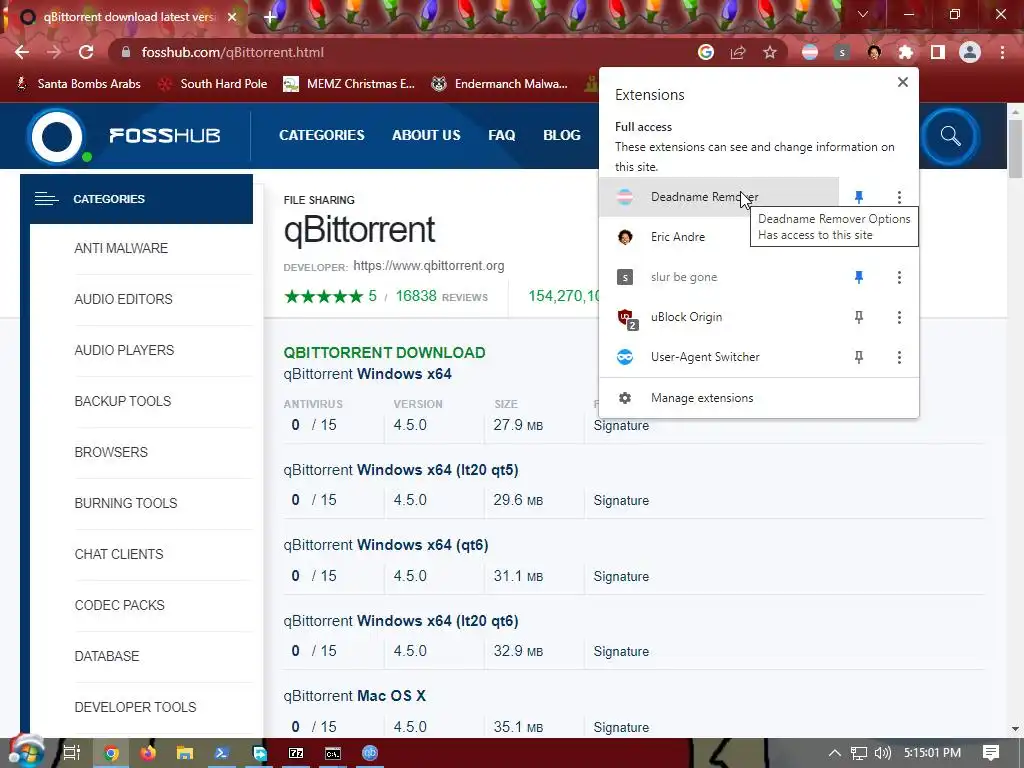Click the address bar URL
Screen dimensions: 1024x768
click(232, 52)
